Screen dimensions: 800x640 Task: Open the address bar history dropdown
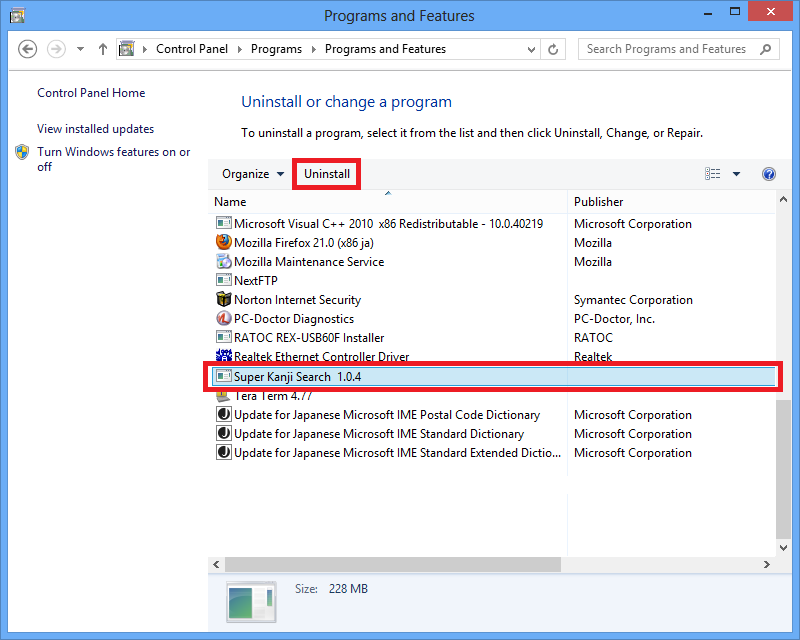(x=531, y=49)
